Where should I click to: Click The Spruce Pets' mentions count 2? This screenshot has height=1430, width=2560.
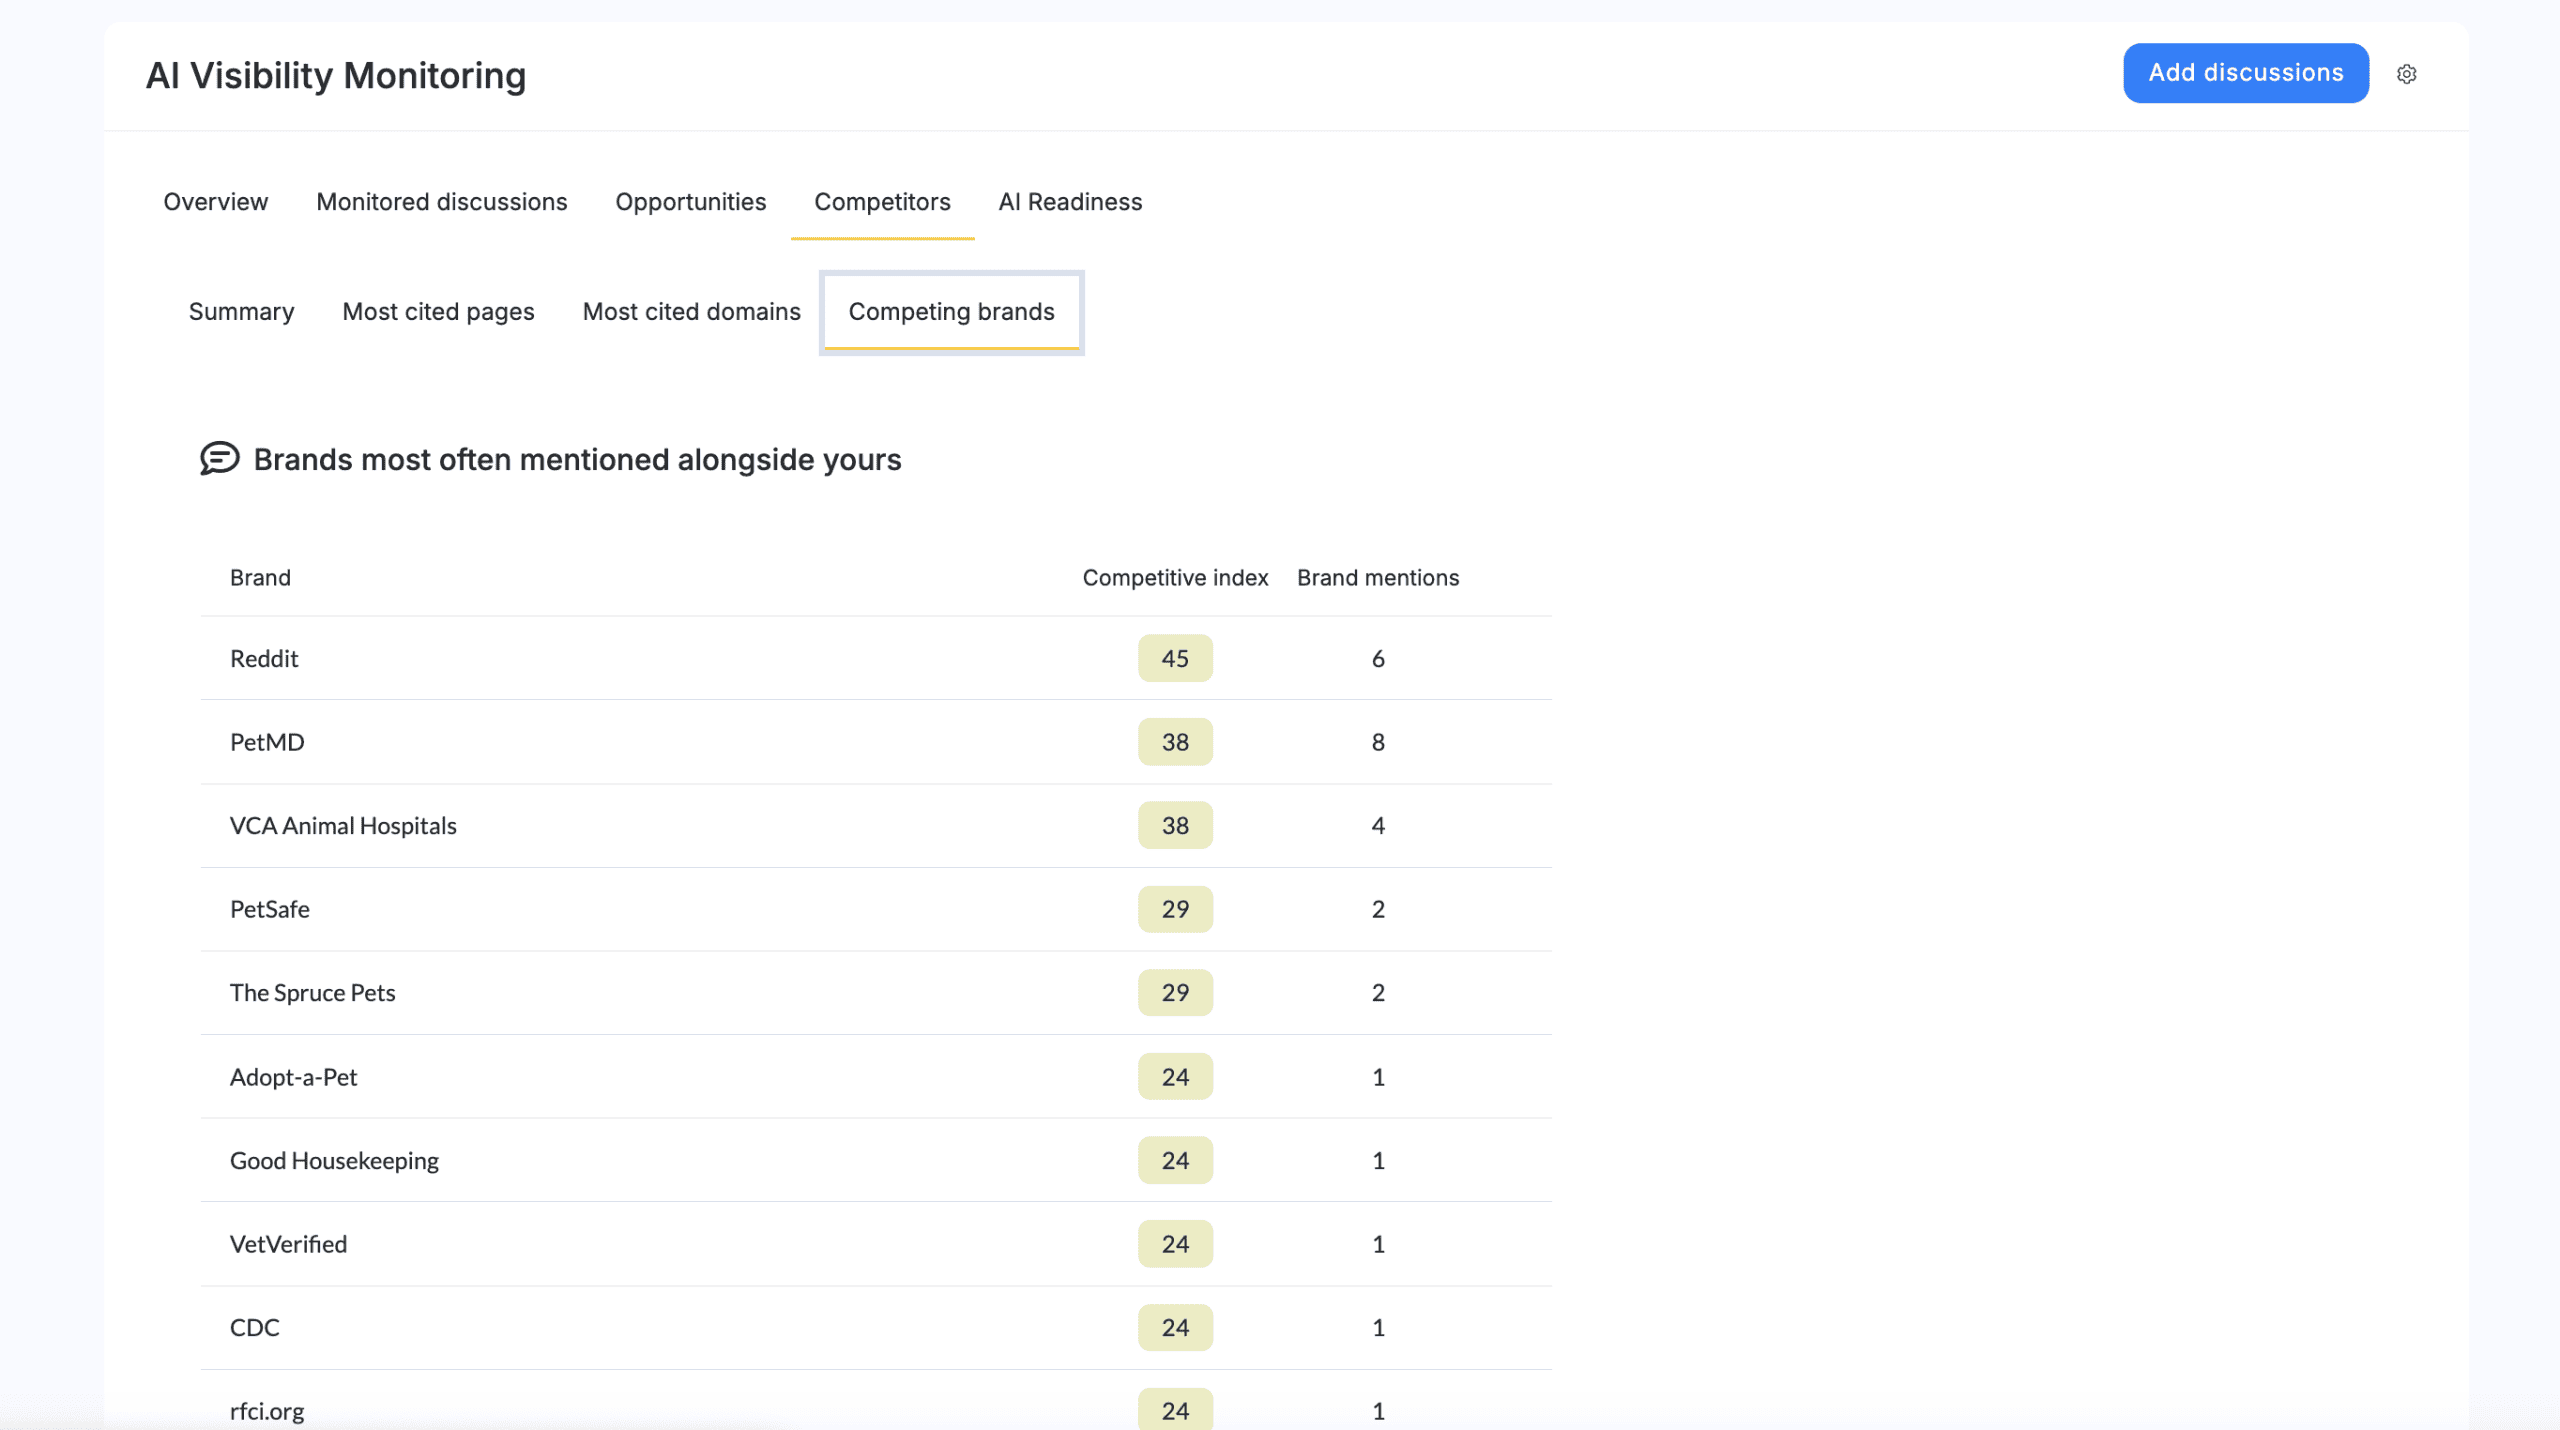[x=1378, y=993]
